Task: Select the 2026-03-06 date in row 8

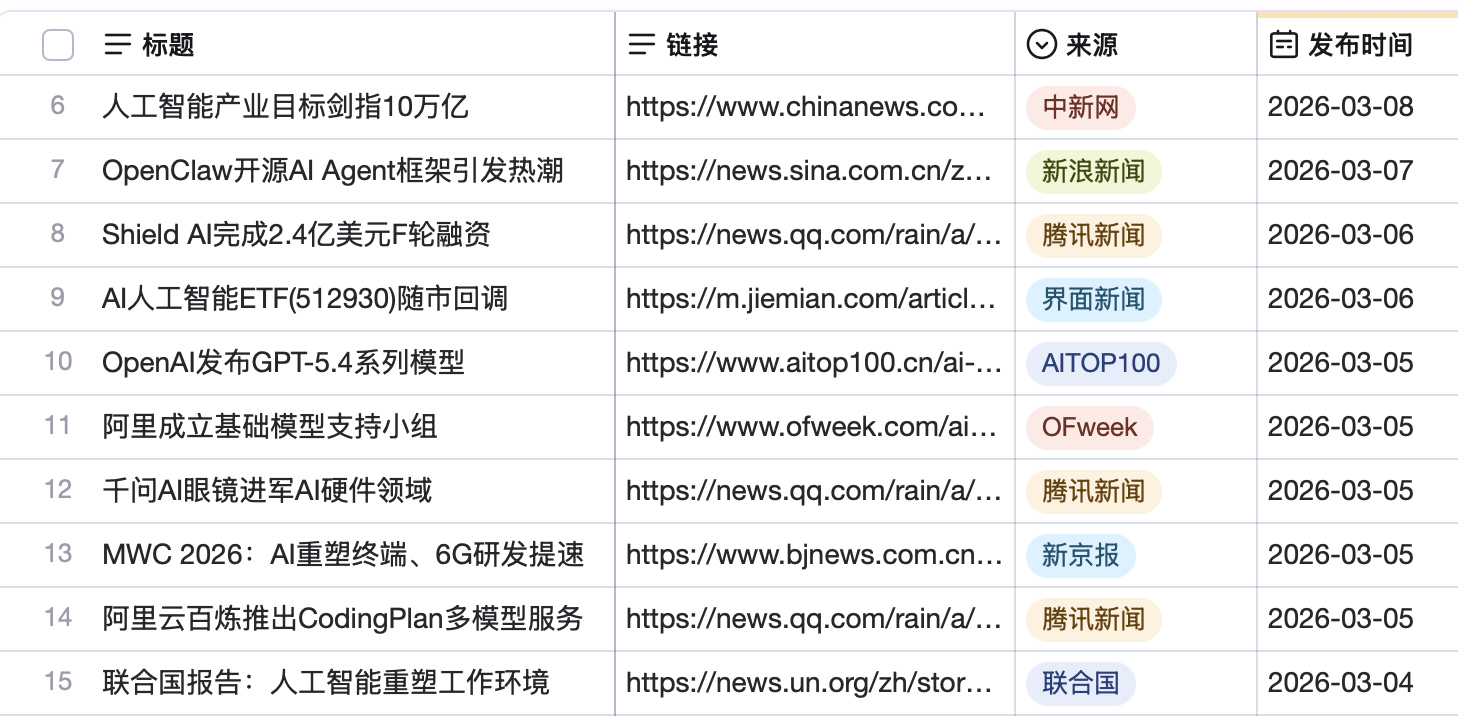Action: (1341, 234)
